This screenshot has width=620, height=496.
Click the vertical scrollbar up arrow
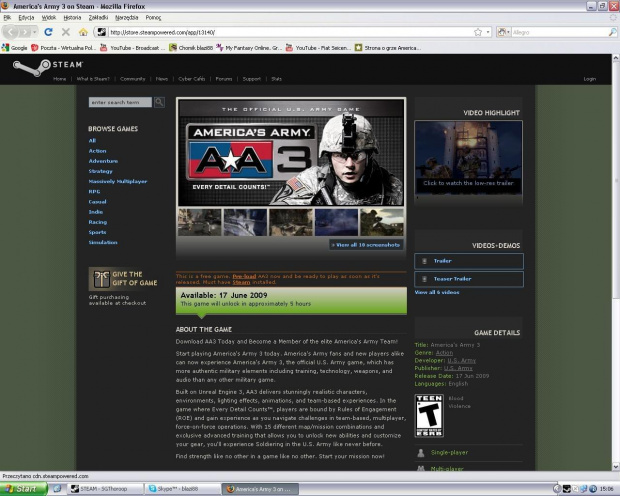(x=616, y=58)
